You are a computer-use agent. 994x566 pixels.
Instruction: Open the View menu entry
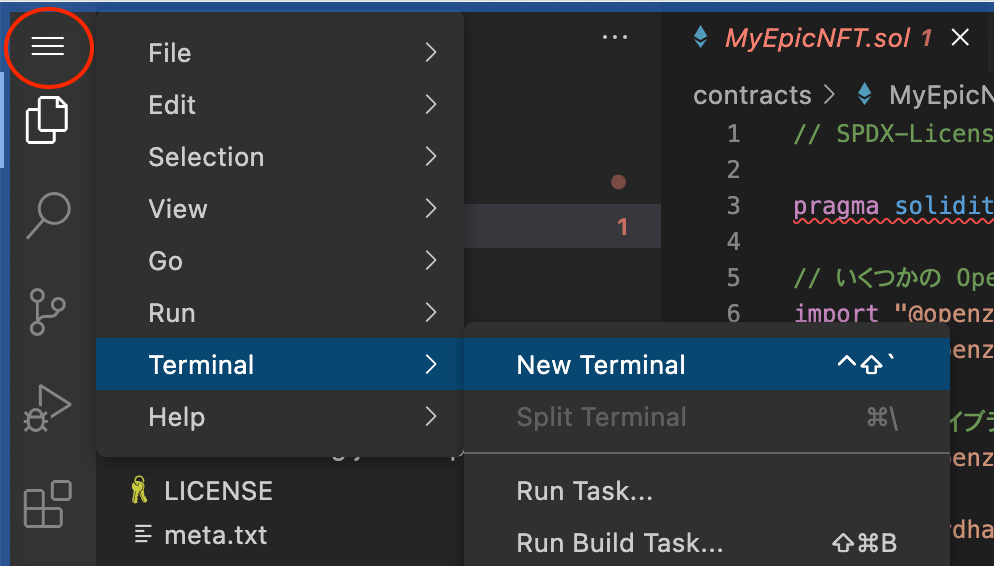[280, 209]
